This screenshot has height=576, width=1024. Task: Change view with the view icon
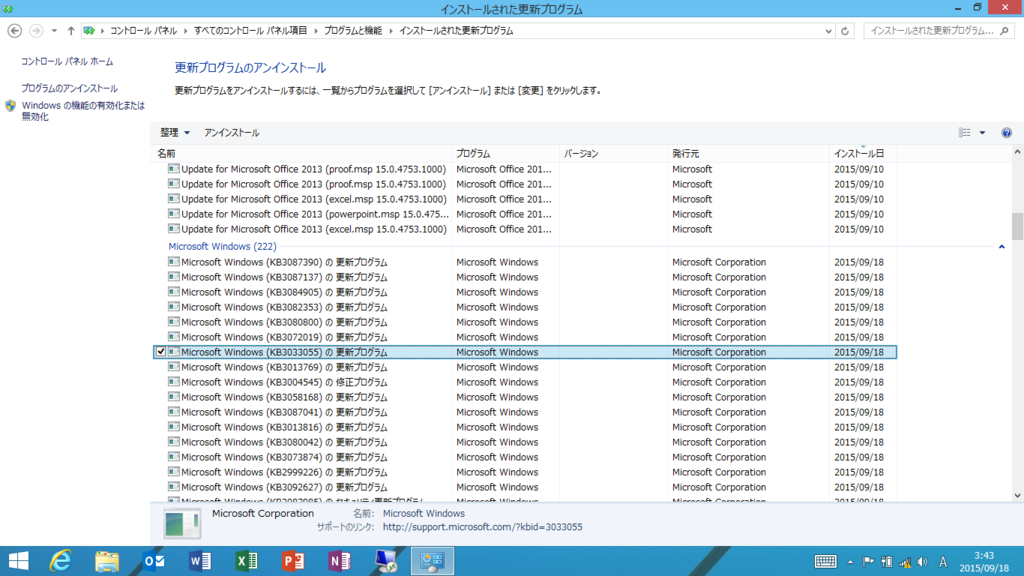coord(965,133)
